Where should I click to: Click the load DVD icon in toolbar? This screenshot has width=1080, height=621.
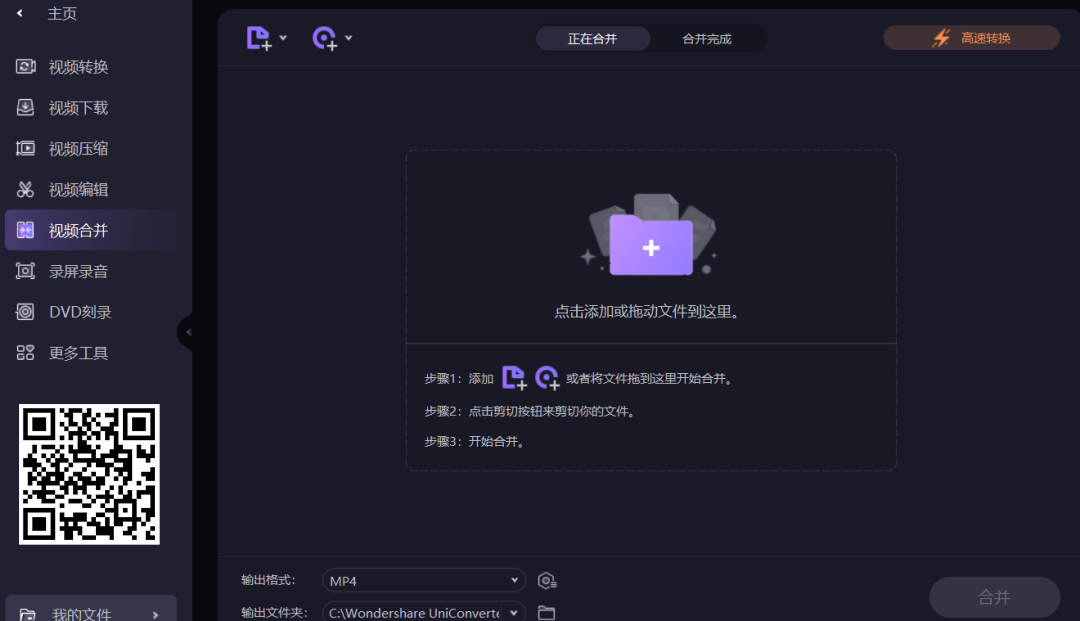tap(323, 37)
